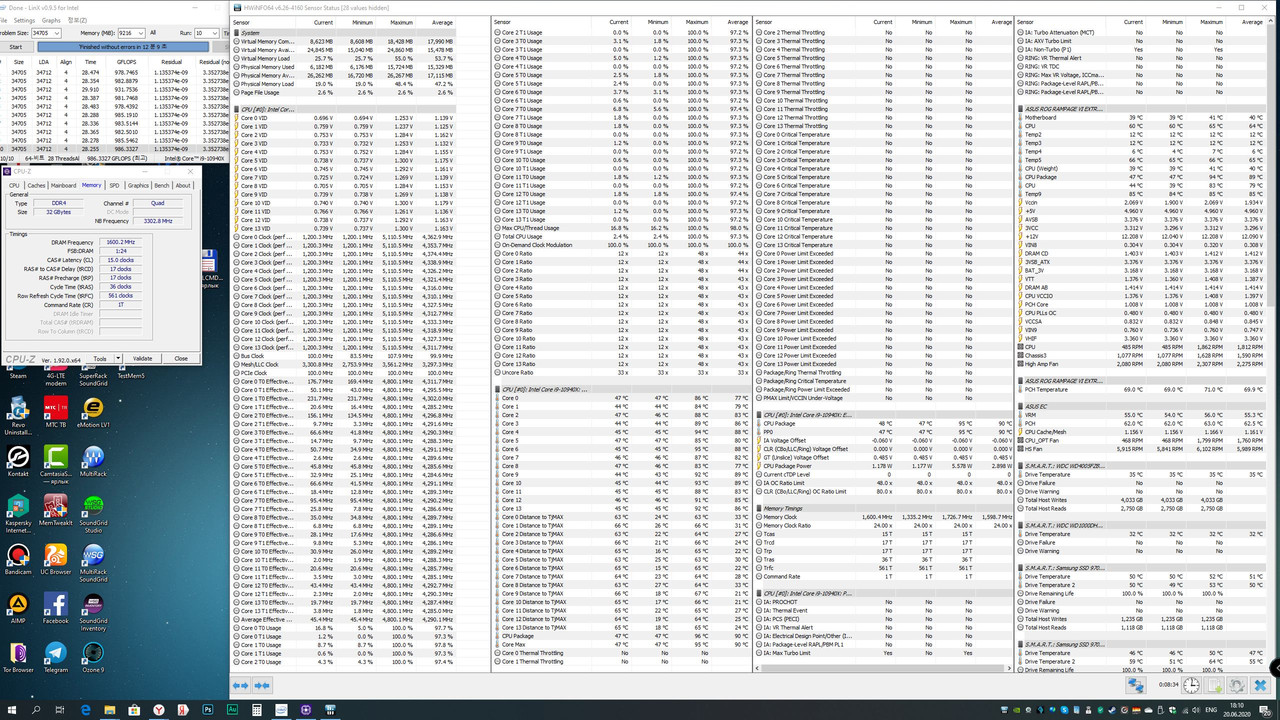
Task: Open HWiNFO sensor settings gear icon
Action: tap(1237, 685)
